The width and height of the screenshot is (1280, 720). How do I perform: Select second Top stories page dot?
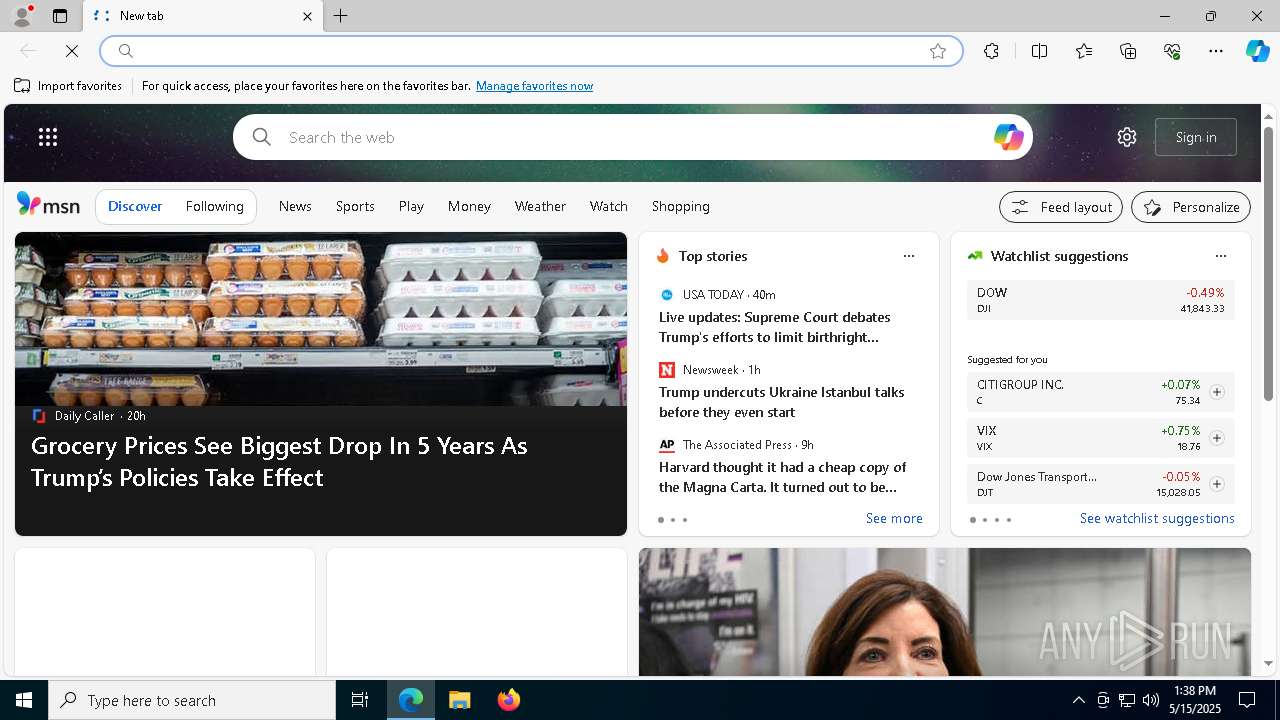coord(673,520)
